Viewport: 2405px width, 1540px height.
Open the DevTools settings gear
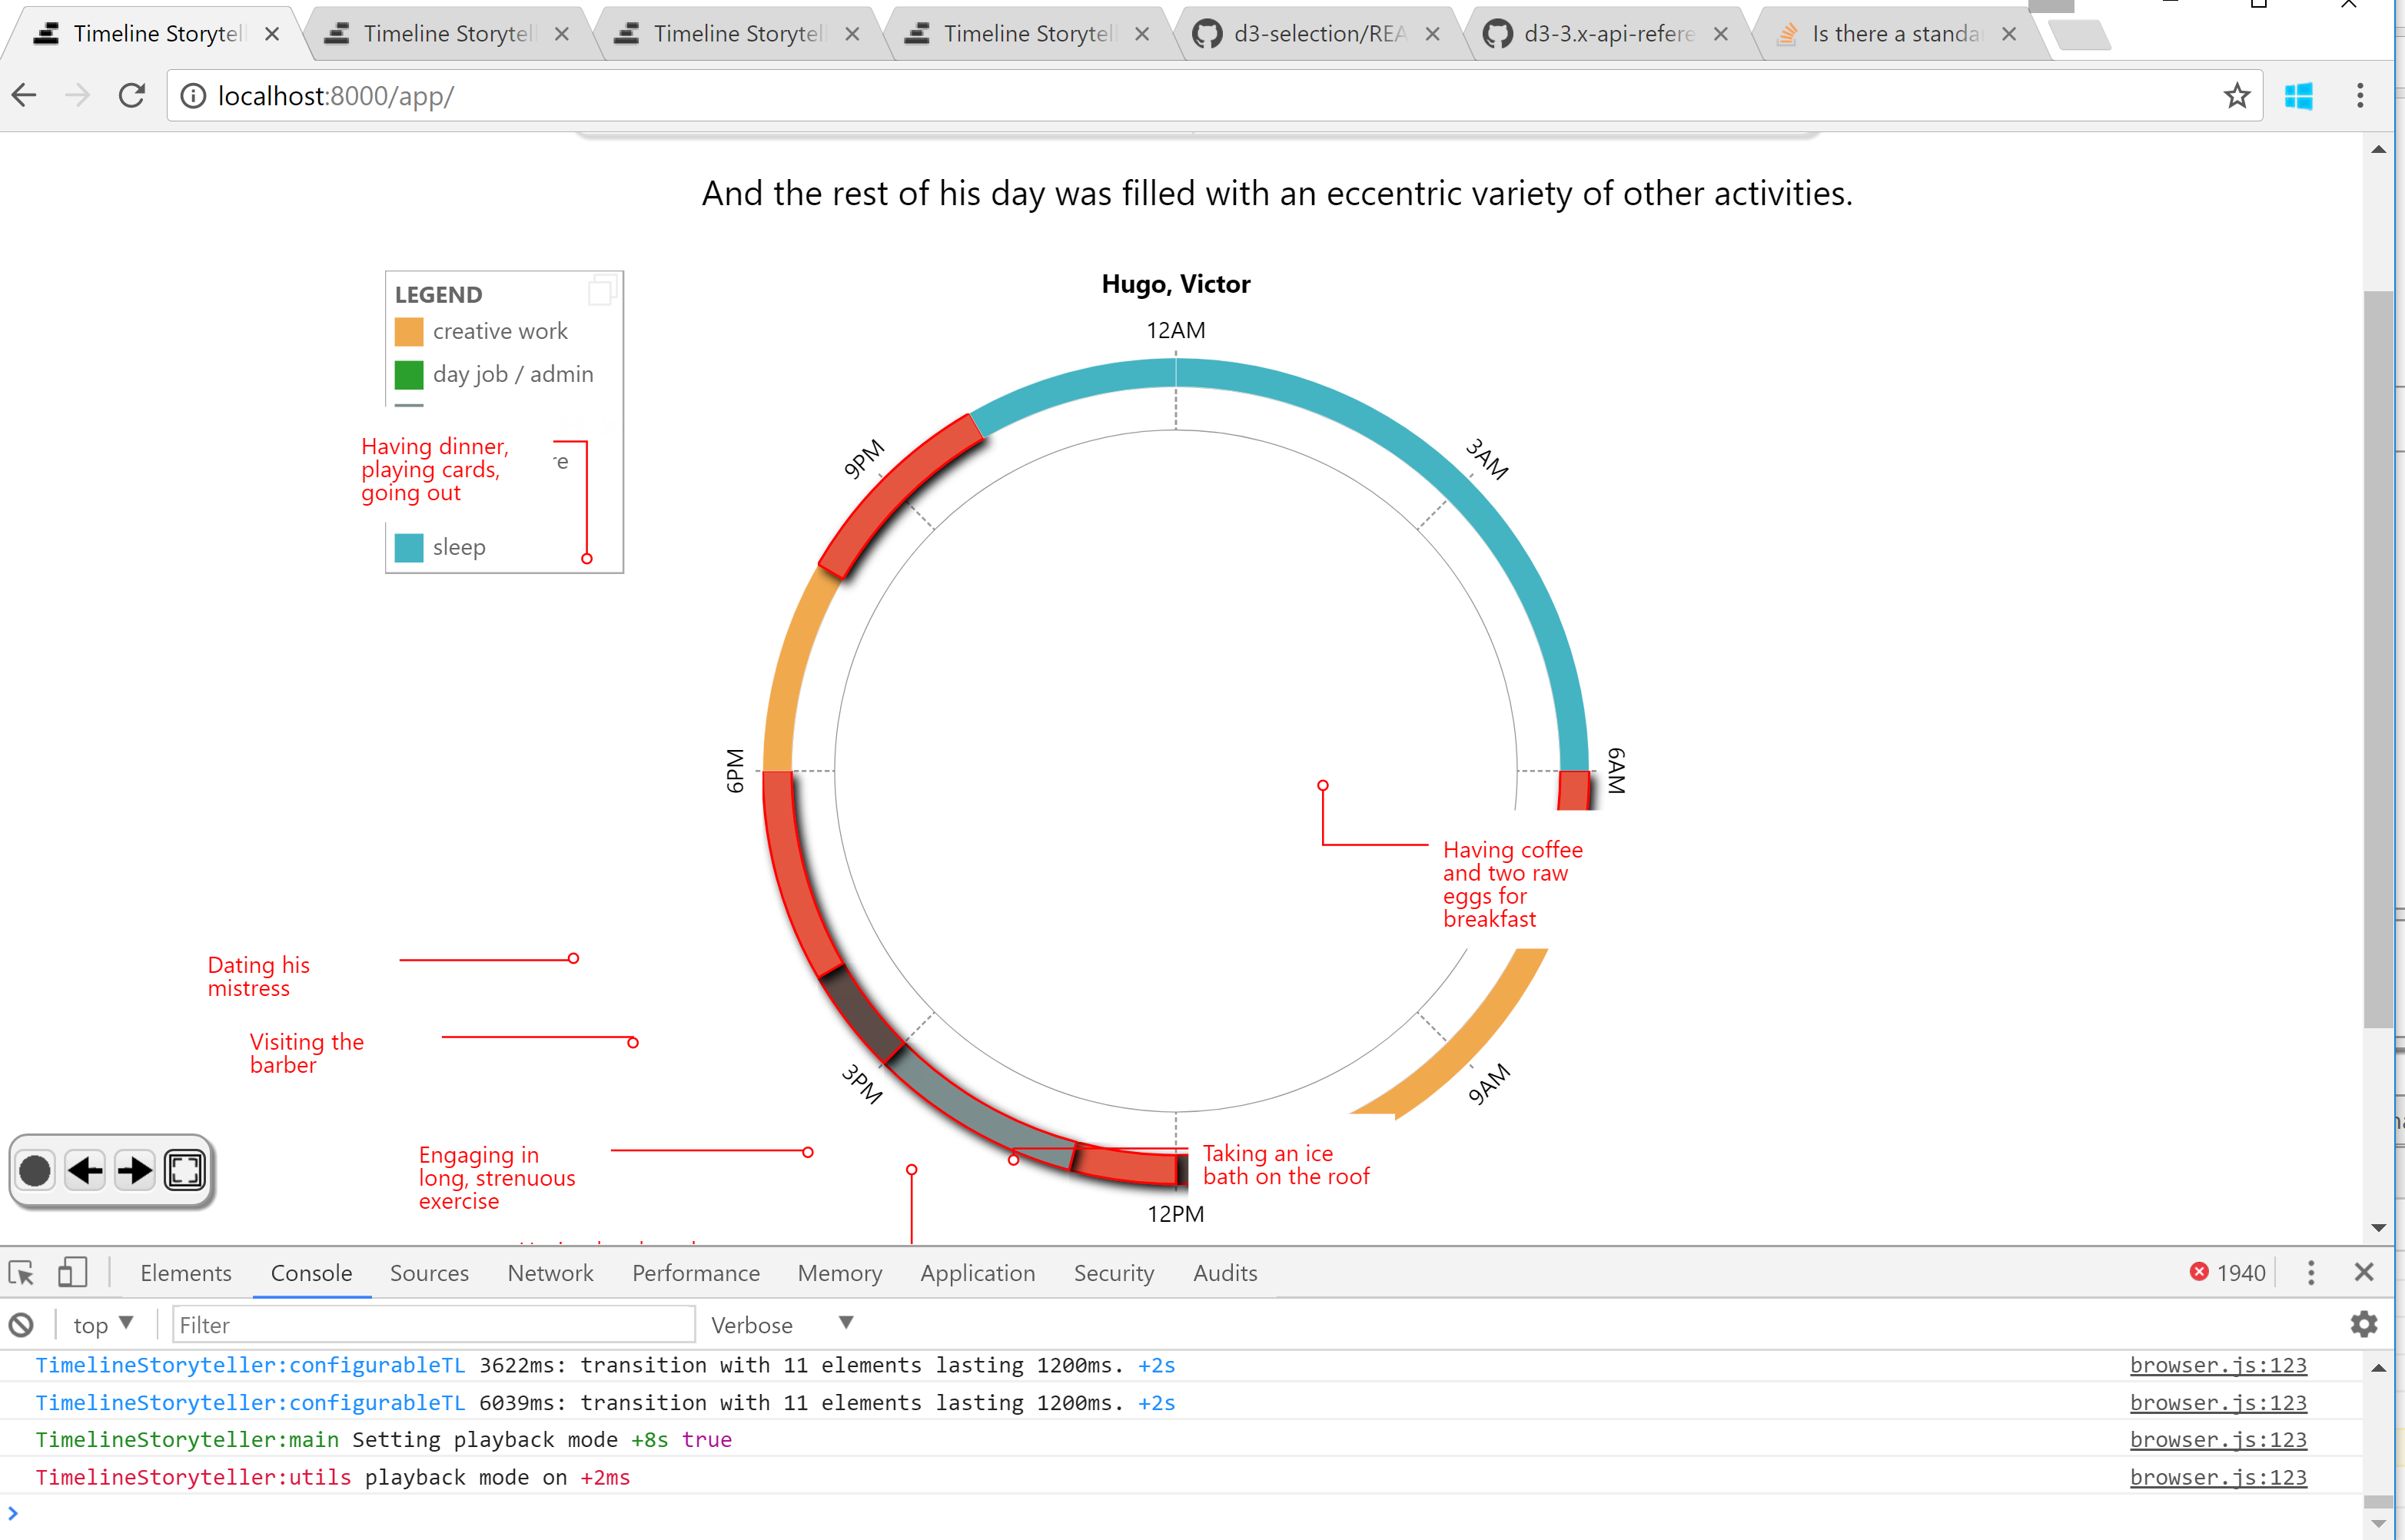[2364, 1323]
